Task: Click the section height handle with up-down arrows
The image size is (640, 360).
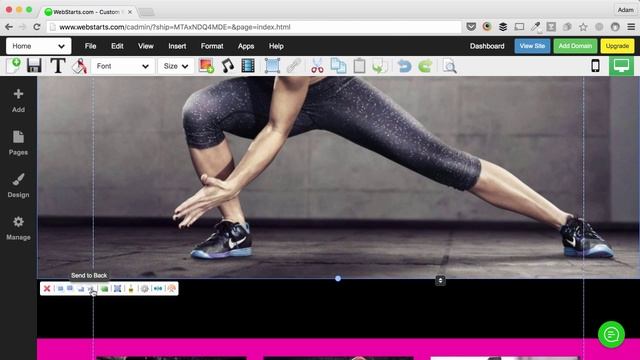Action: tap(440, 280)
